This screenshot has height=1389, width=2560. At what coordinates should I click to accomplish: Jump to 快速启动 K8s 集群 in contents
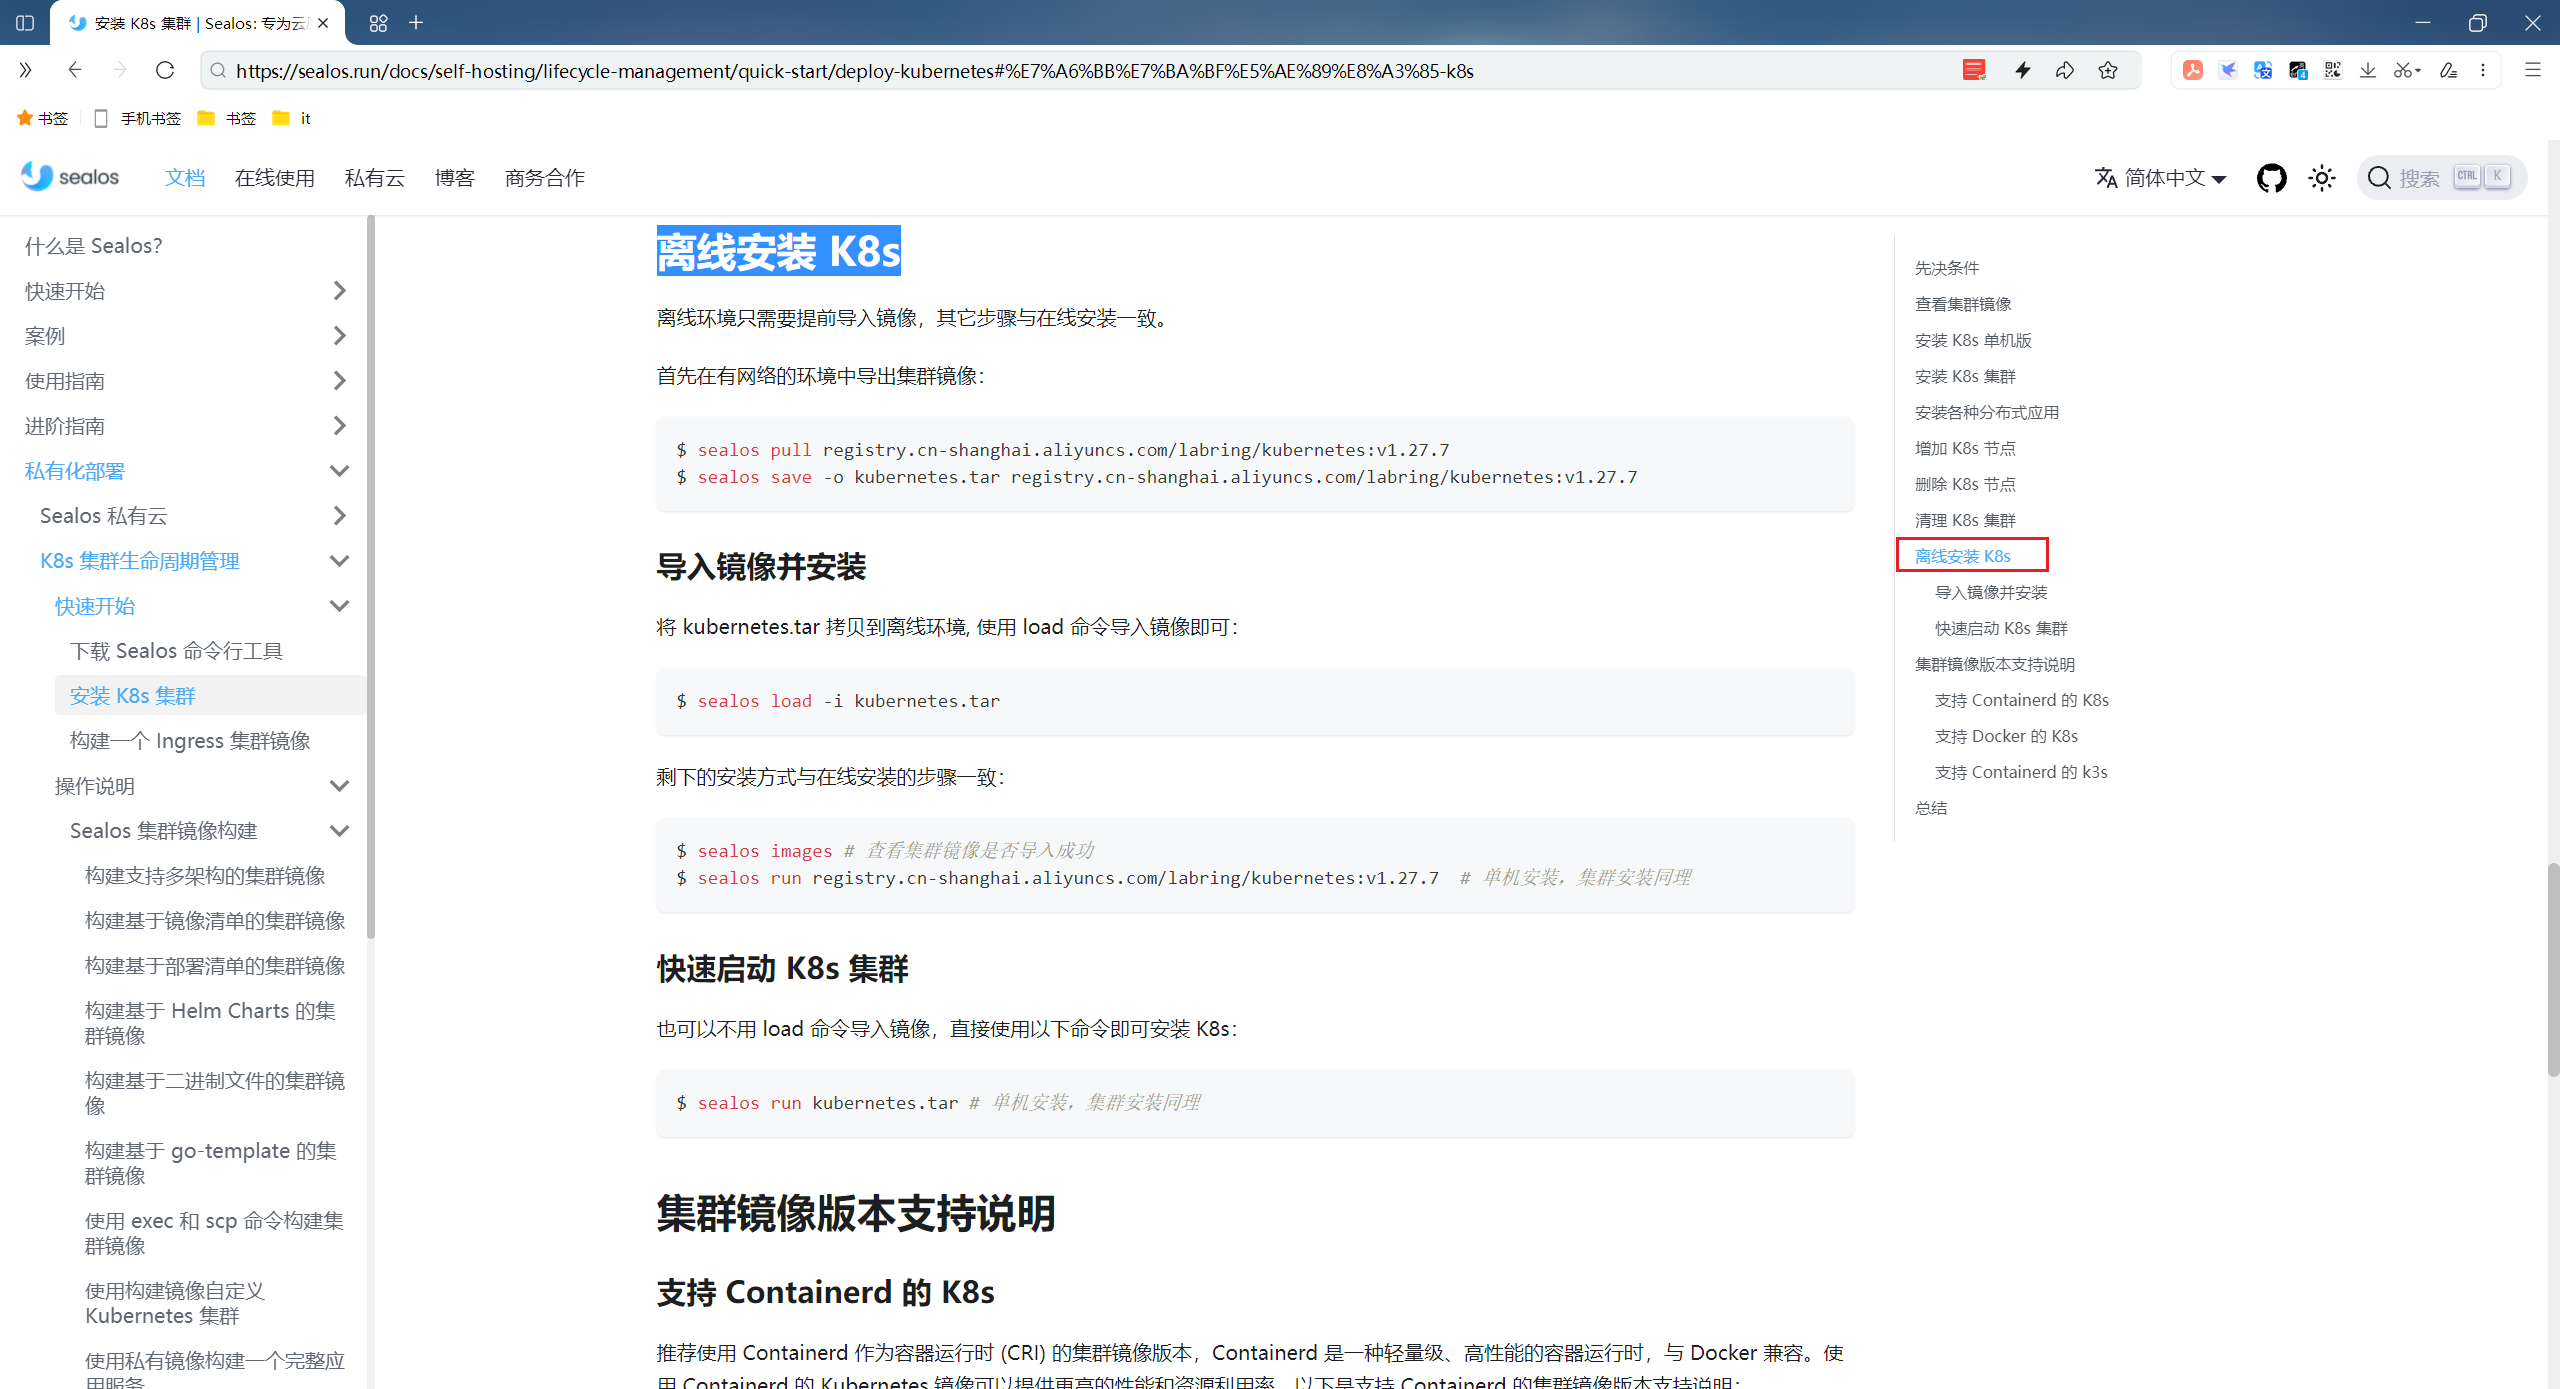point(2001,628)
